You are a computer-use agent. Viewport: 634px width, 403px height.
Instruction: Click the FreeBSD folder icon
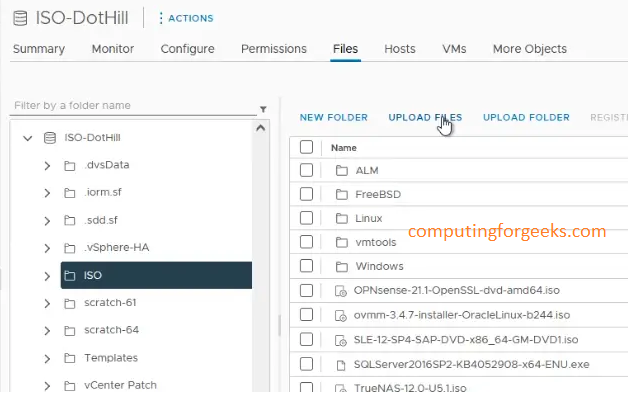[x=340, y=194]
